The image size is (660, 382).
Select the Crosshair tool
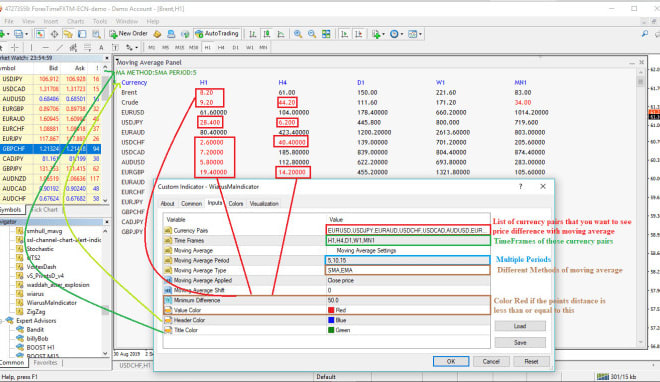click(x=14, y=48)
